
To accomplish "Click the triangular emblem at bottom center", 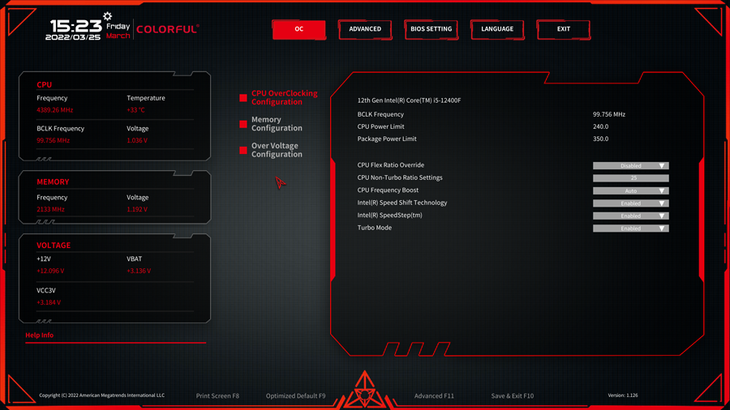I will [365, 390].
